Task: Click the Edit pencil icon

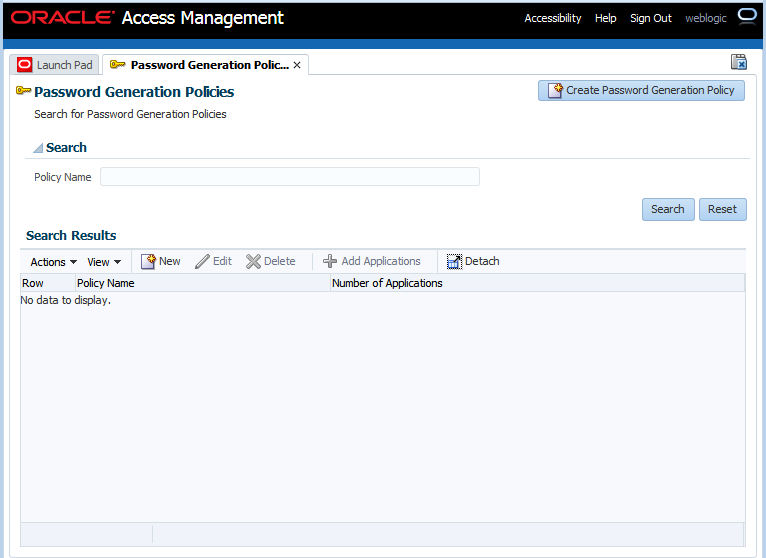Action: pos(202,261)
